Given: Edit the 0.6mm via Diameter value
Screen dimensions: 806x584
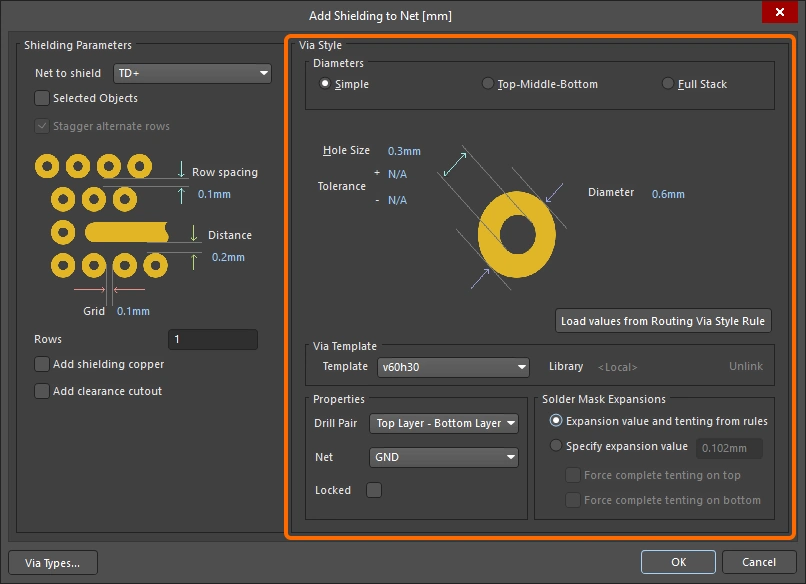Looking at the screenshot, I should [x=668, y=193].
